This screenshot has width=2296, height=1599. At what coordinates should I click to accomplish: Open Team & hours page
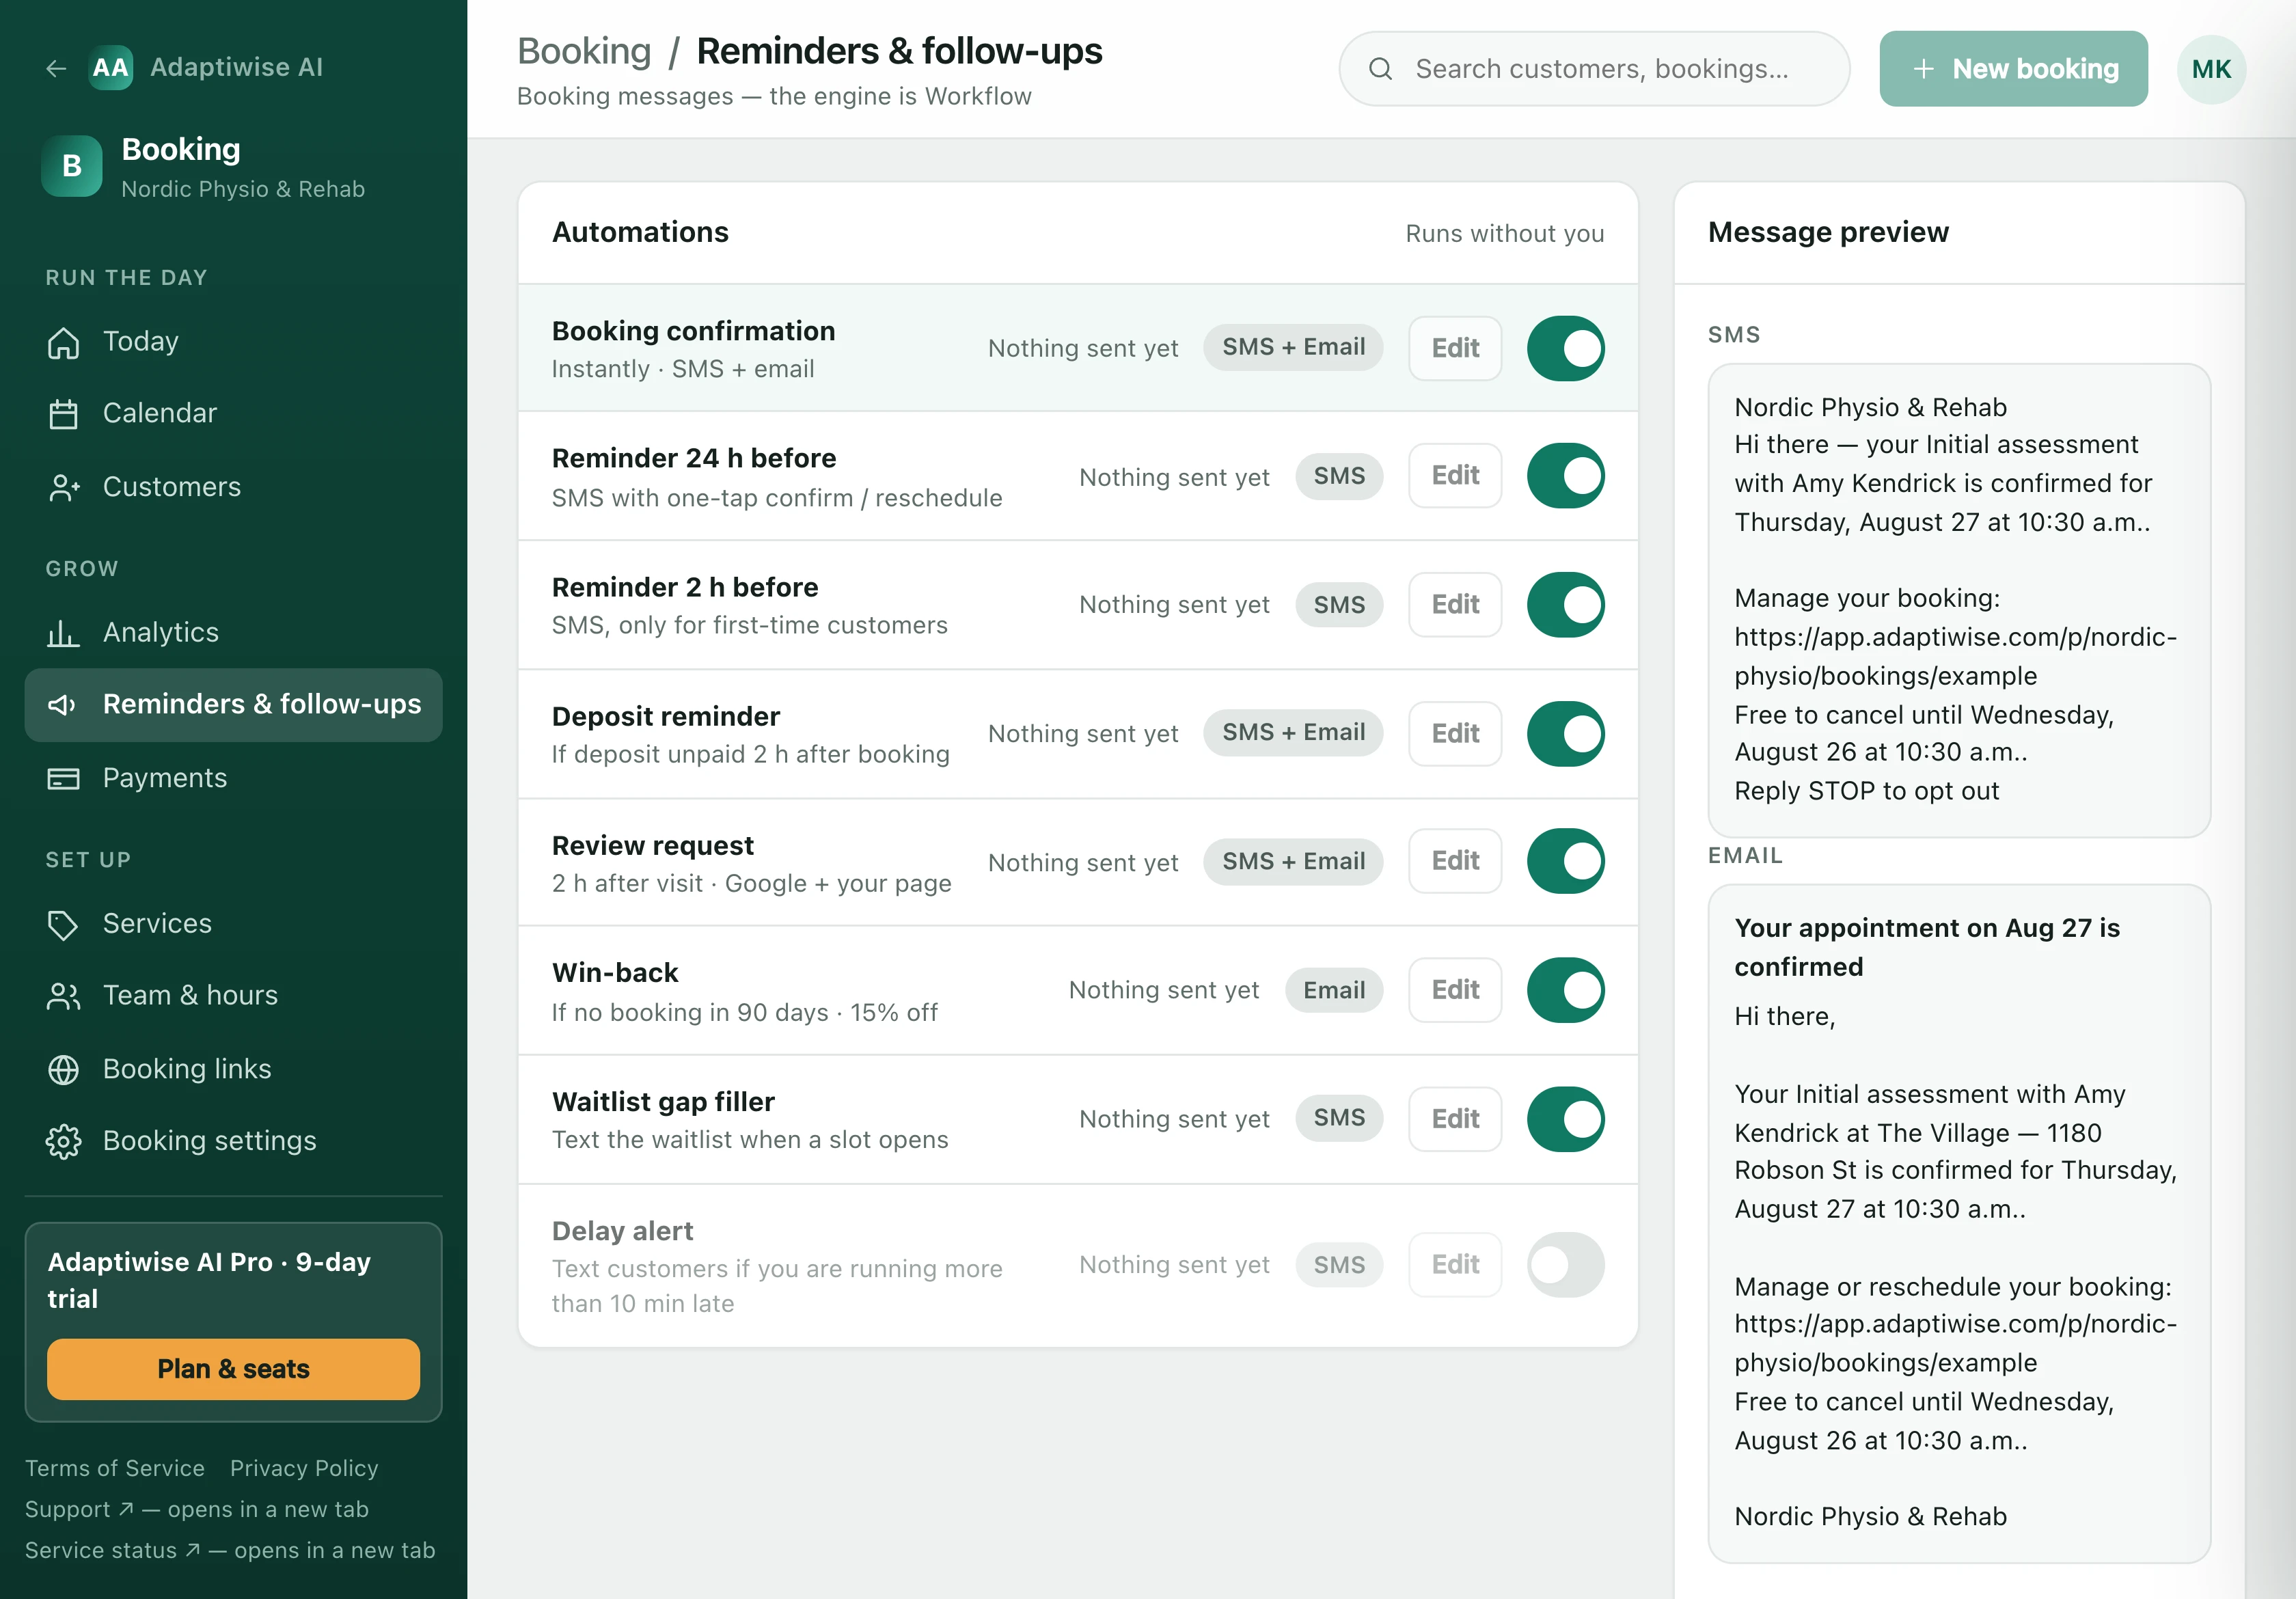(233, 996)
